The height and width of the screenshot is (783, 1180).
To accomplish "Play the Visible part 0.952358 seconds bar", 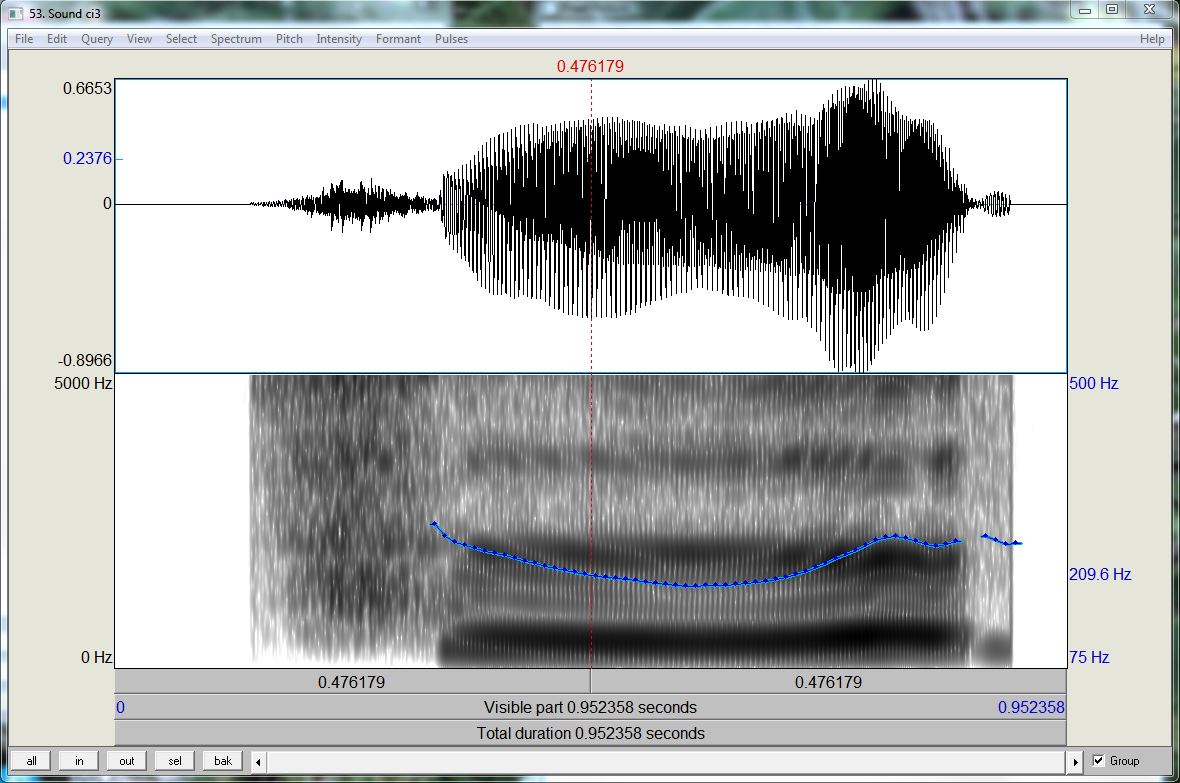I will click(x=591, y=708).
